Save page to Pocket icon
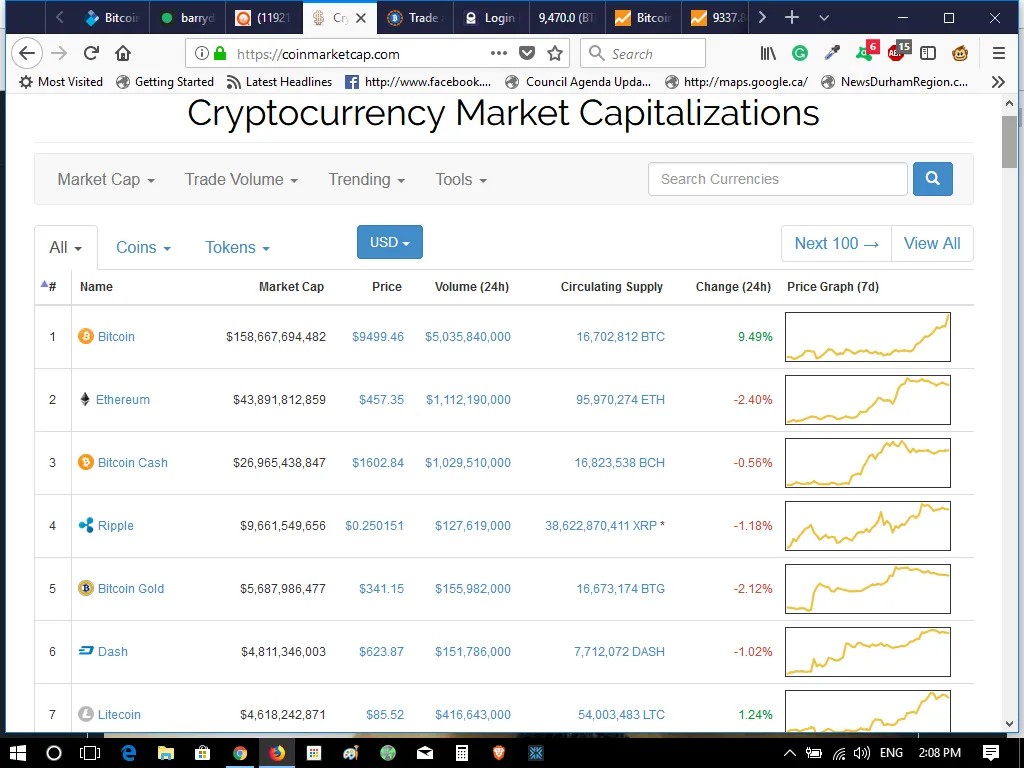 tap(527, 54)
